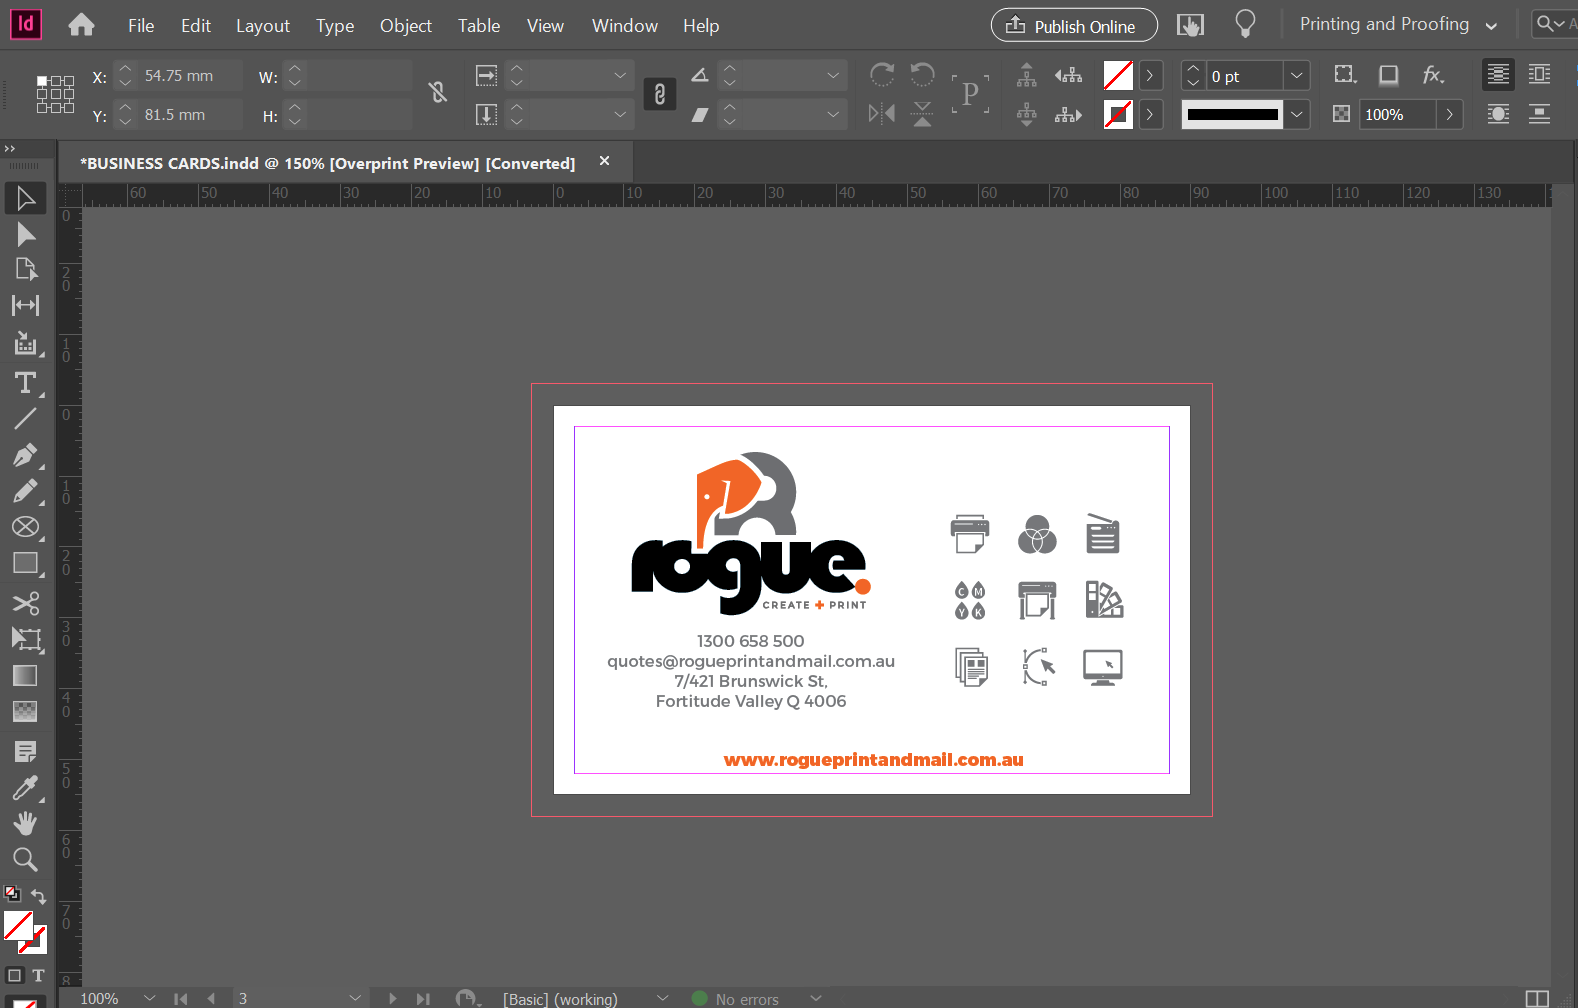The width and height of the screenshot is (1578, 1008).
Task: Enable wrap around bounding box
Action: 1540,75
